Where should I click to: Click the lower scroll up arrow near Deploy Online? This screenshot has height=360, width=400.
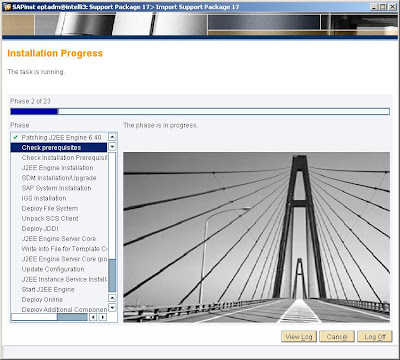point(112,298)
